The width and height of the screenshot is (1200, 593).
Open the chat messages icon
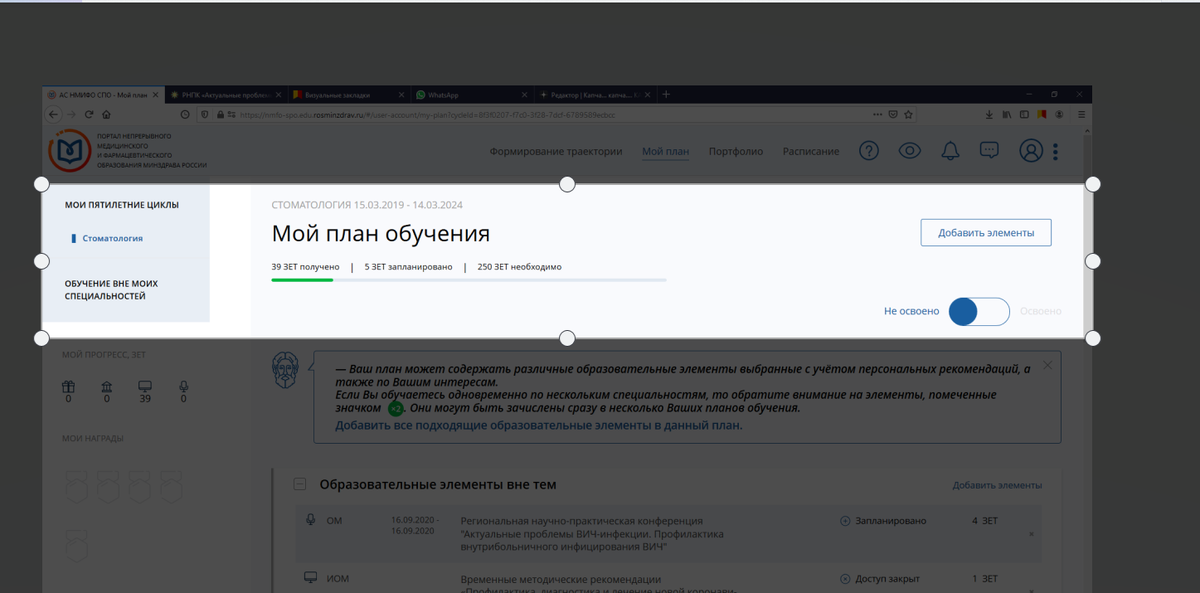989,151
